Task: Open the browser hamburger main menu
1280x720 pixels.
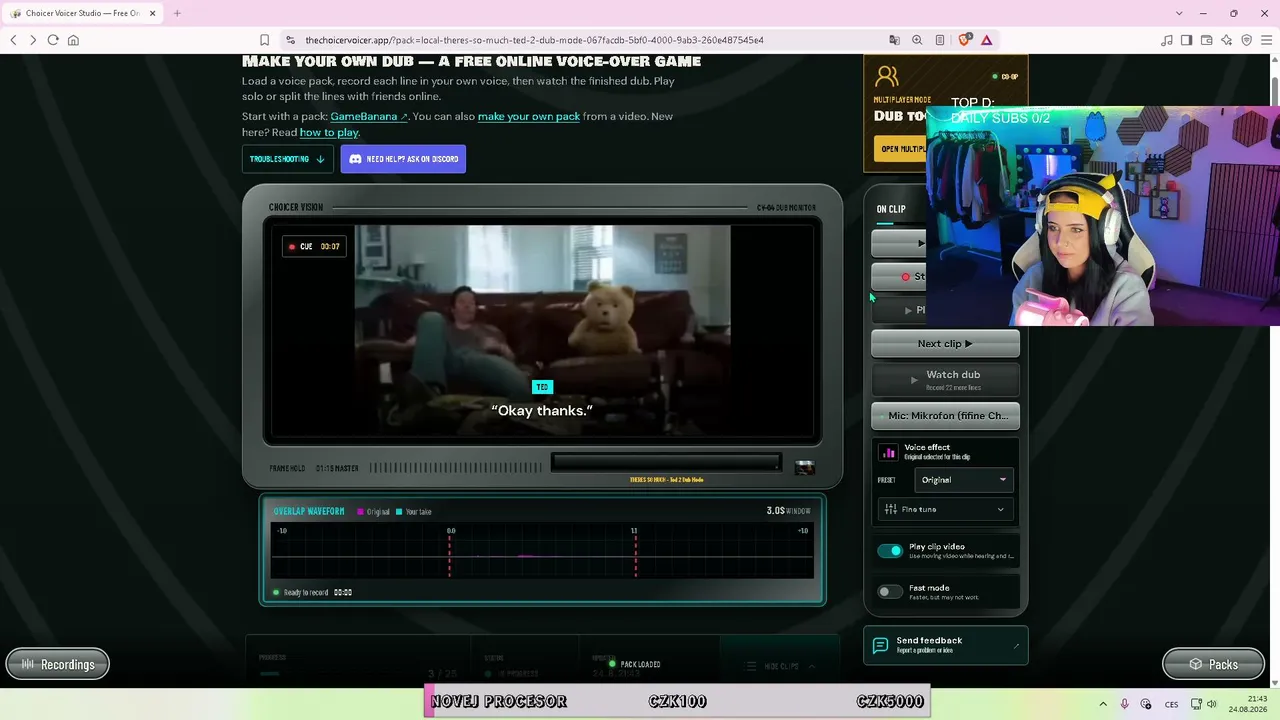Action: click(1267, 40)
